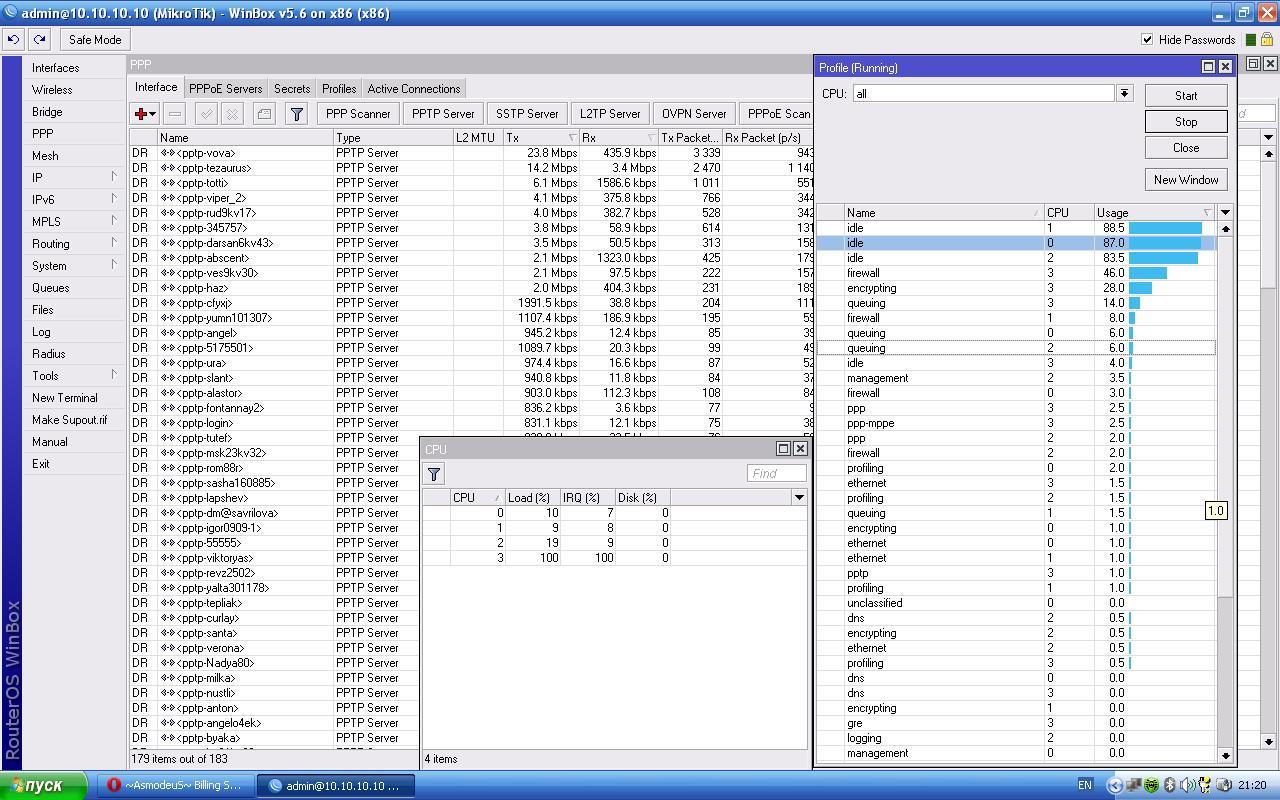Open the CPU table columns dropdown
Image resolution: width=1280 pixels, height=800 pixels.
pyautogui.click(x=798, y=497)
